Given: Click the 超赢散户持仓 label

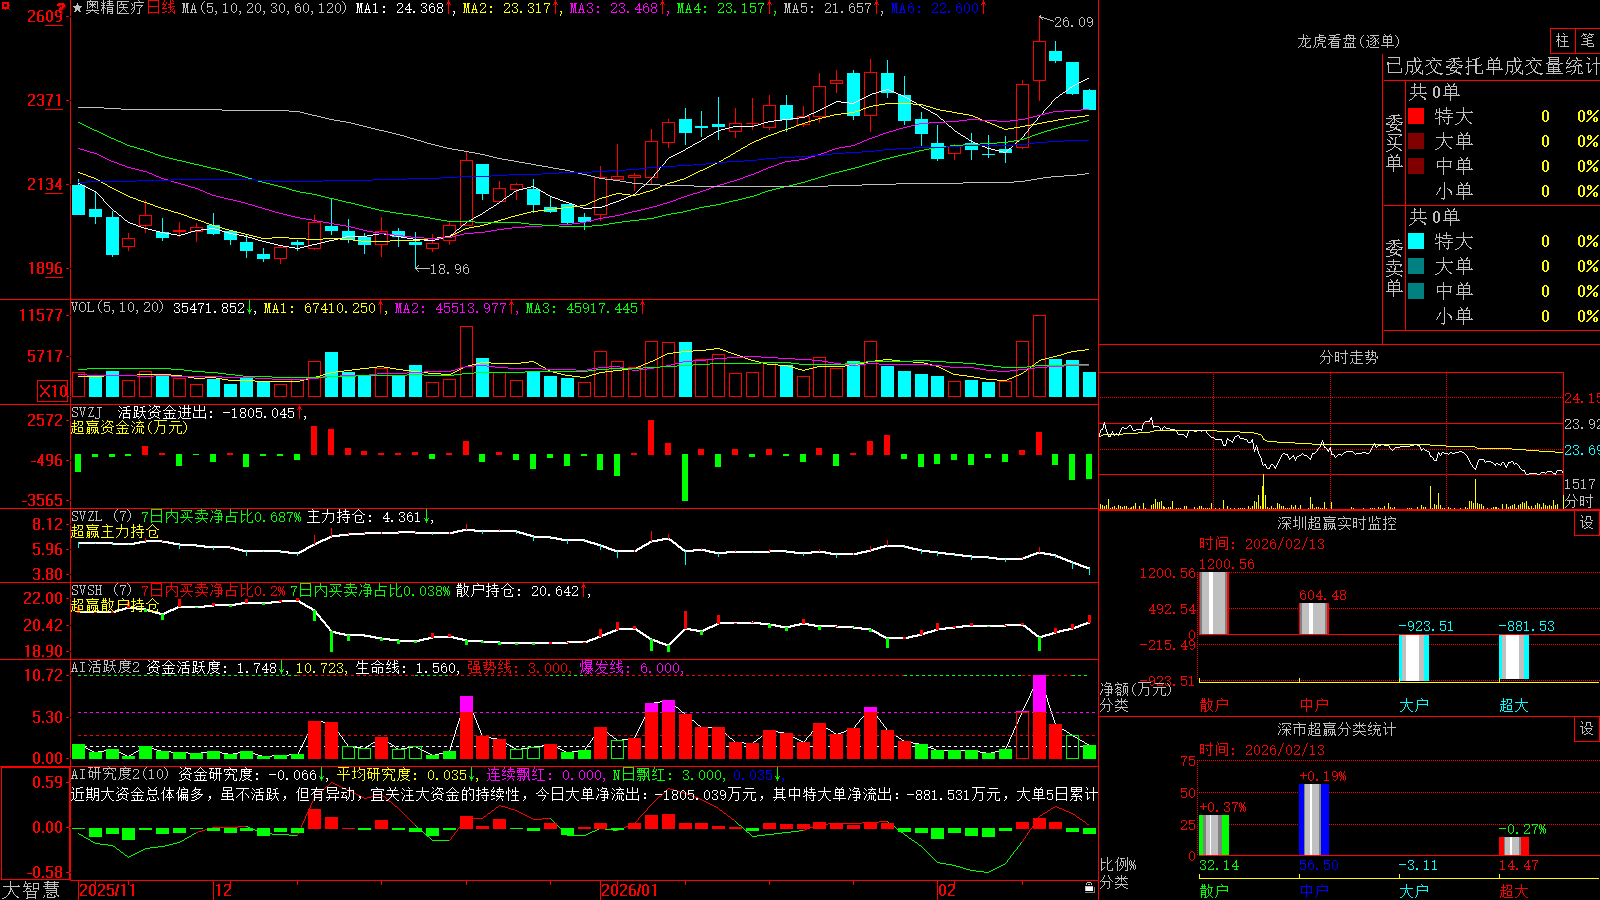Looking at the screenshot, I should (x=115, y=605).
